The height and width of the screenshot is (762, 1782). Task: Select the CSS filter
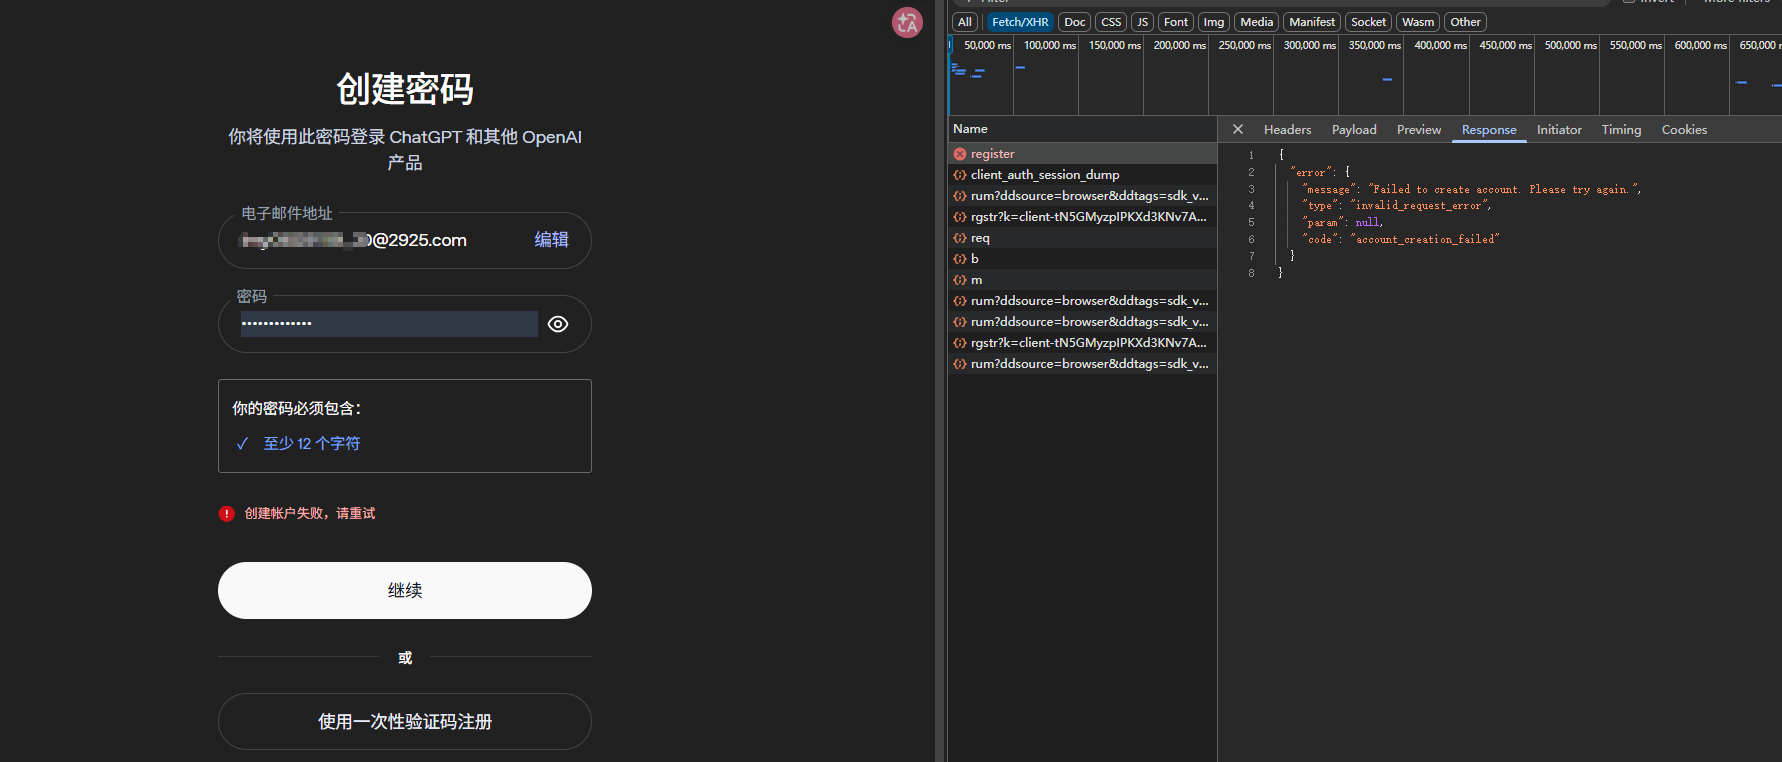[1111, 22]
